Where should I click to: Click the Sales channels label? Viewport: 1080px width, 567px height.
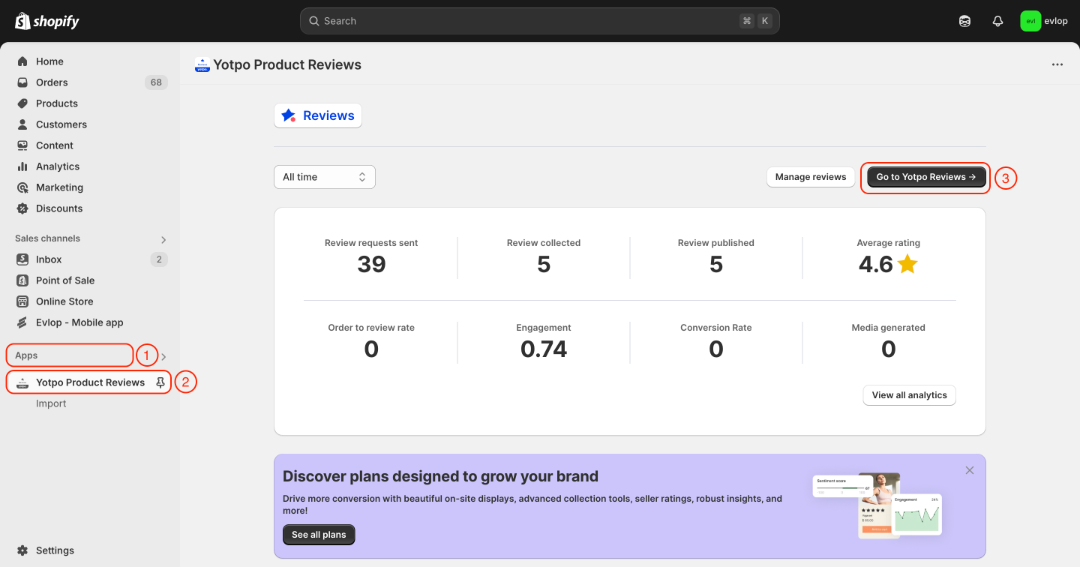coord(48,238)
